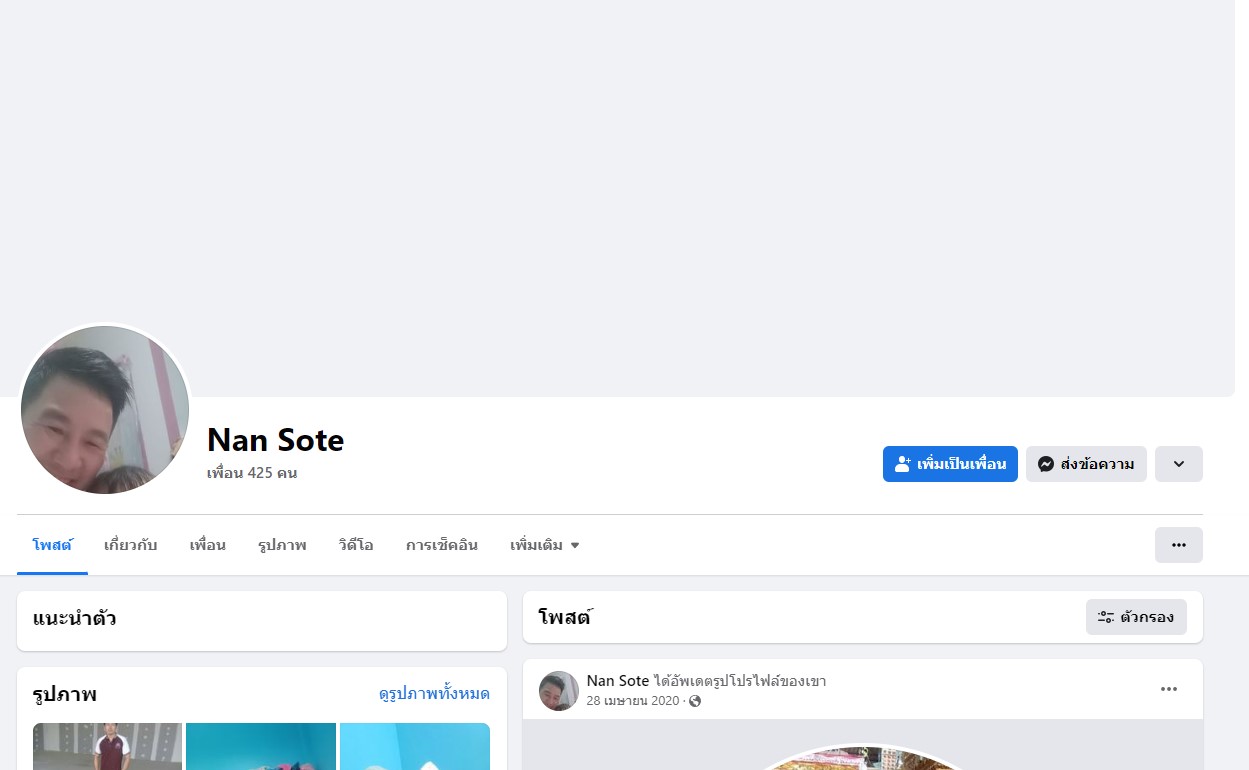The height and width of the screenshot is (770, 1249).
Task: Select the โพสต์ (Posts) tab
Action: (52, 545)
